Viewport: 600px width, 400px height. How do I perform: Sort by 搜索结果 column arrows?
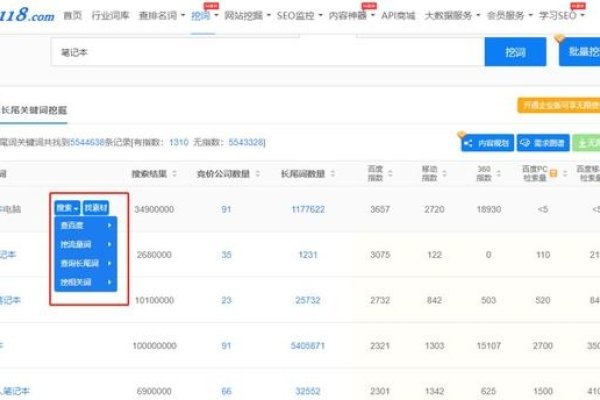[174, 174]
